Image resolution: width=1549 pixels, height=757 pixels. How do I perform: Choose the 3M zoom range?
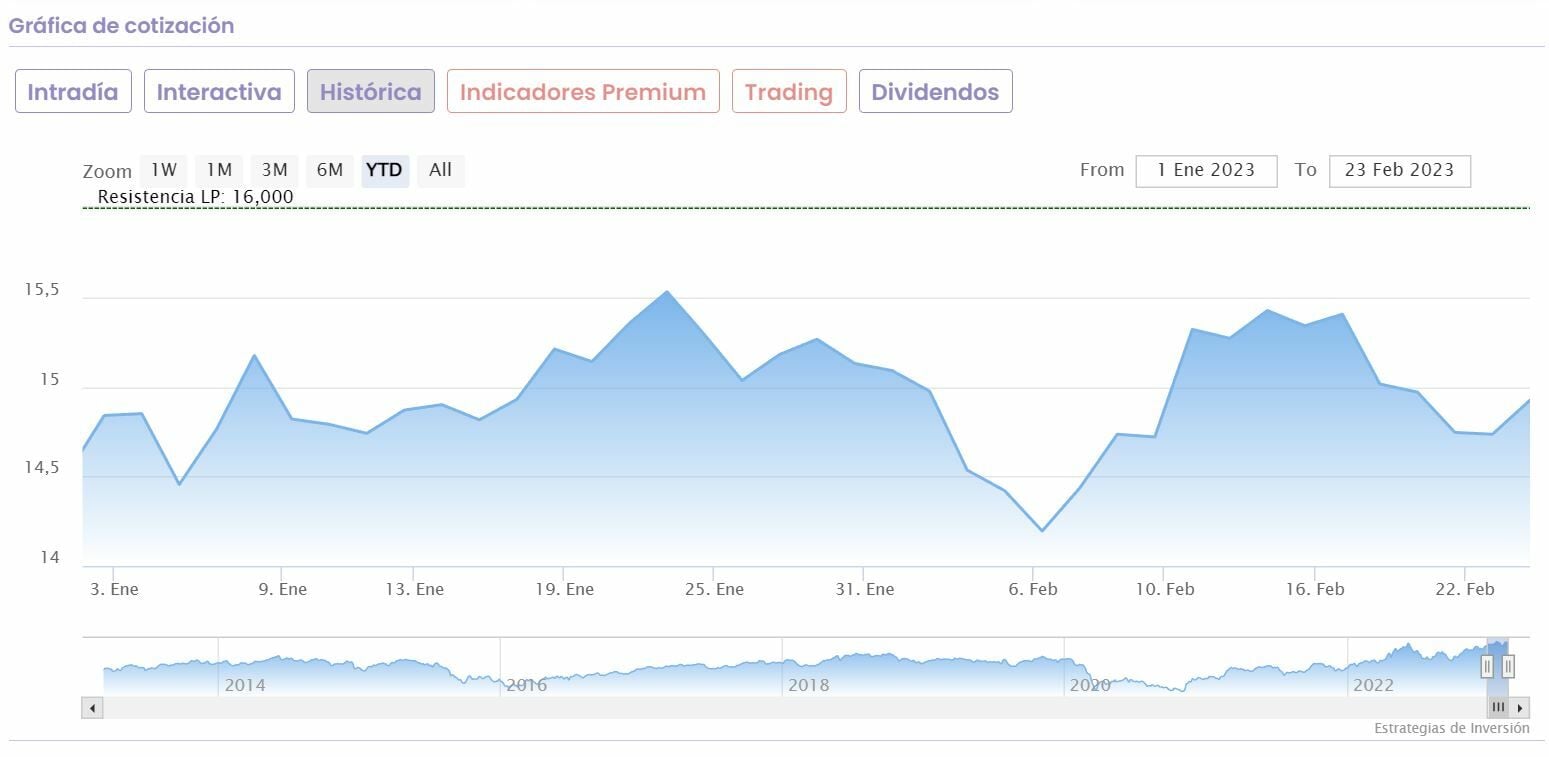pos(274,170)
